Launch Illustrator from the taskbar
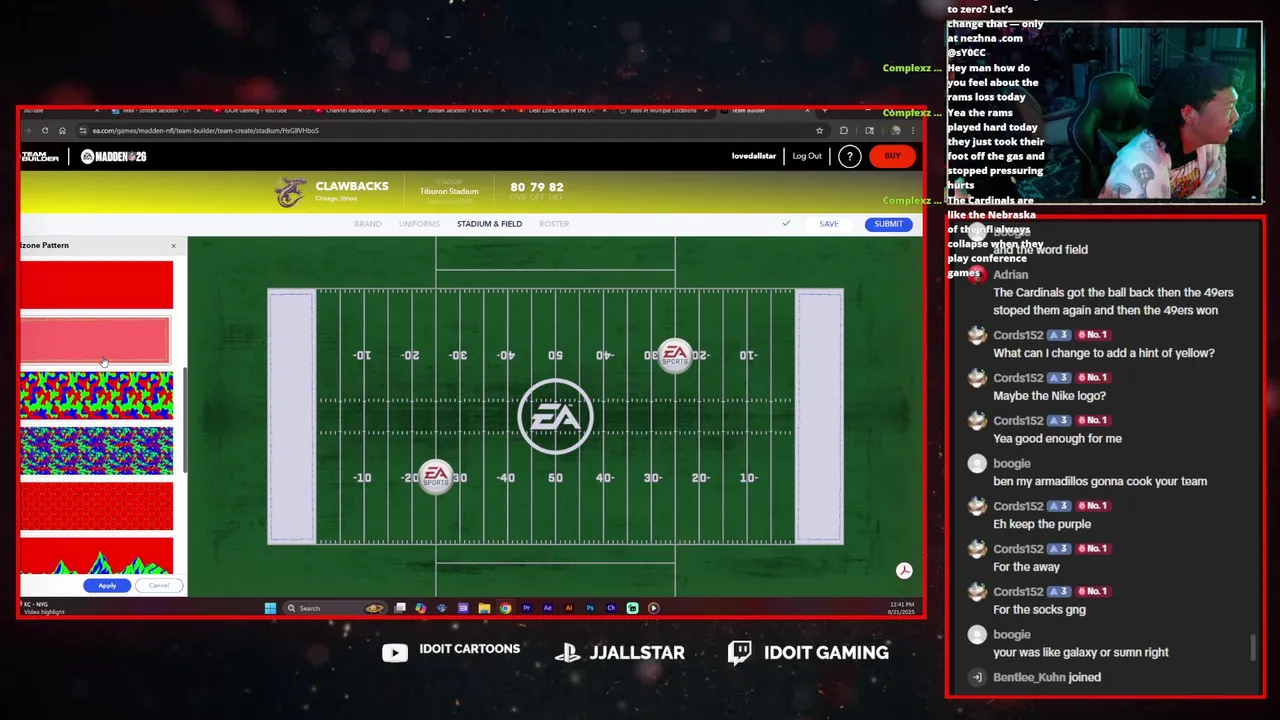Screen dimensions: 1280x720 pos(569,608)
